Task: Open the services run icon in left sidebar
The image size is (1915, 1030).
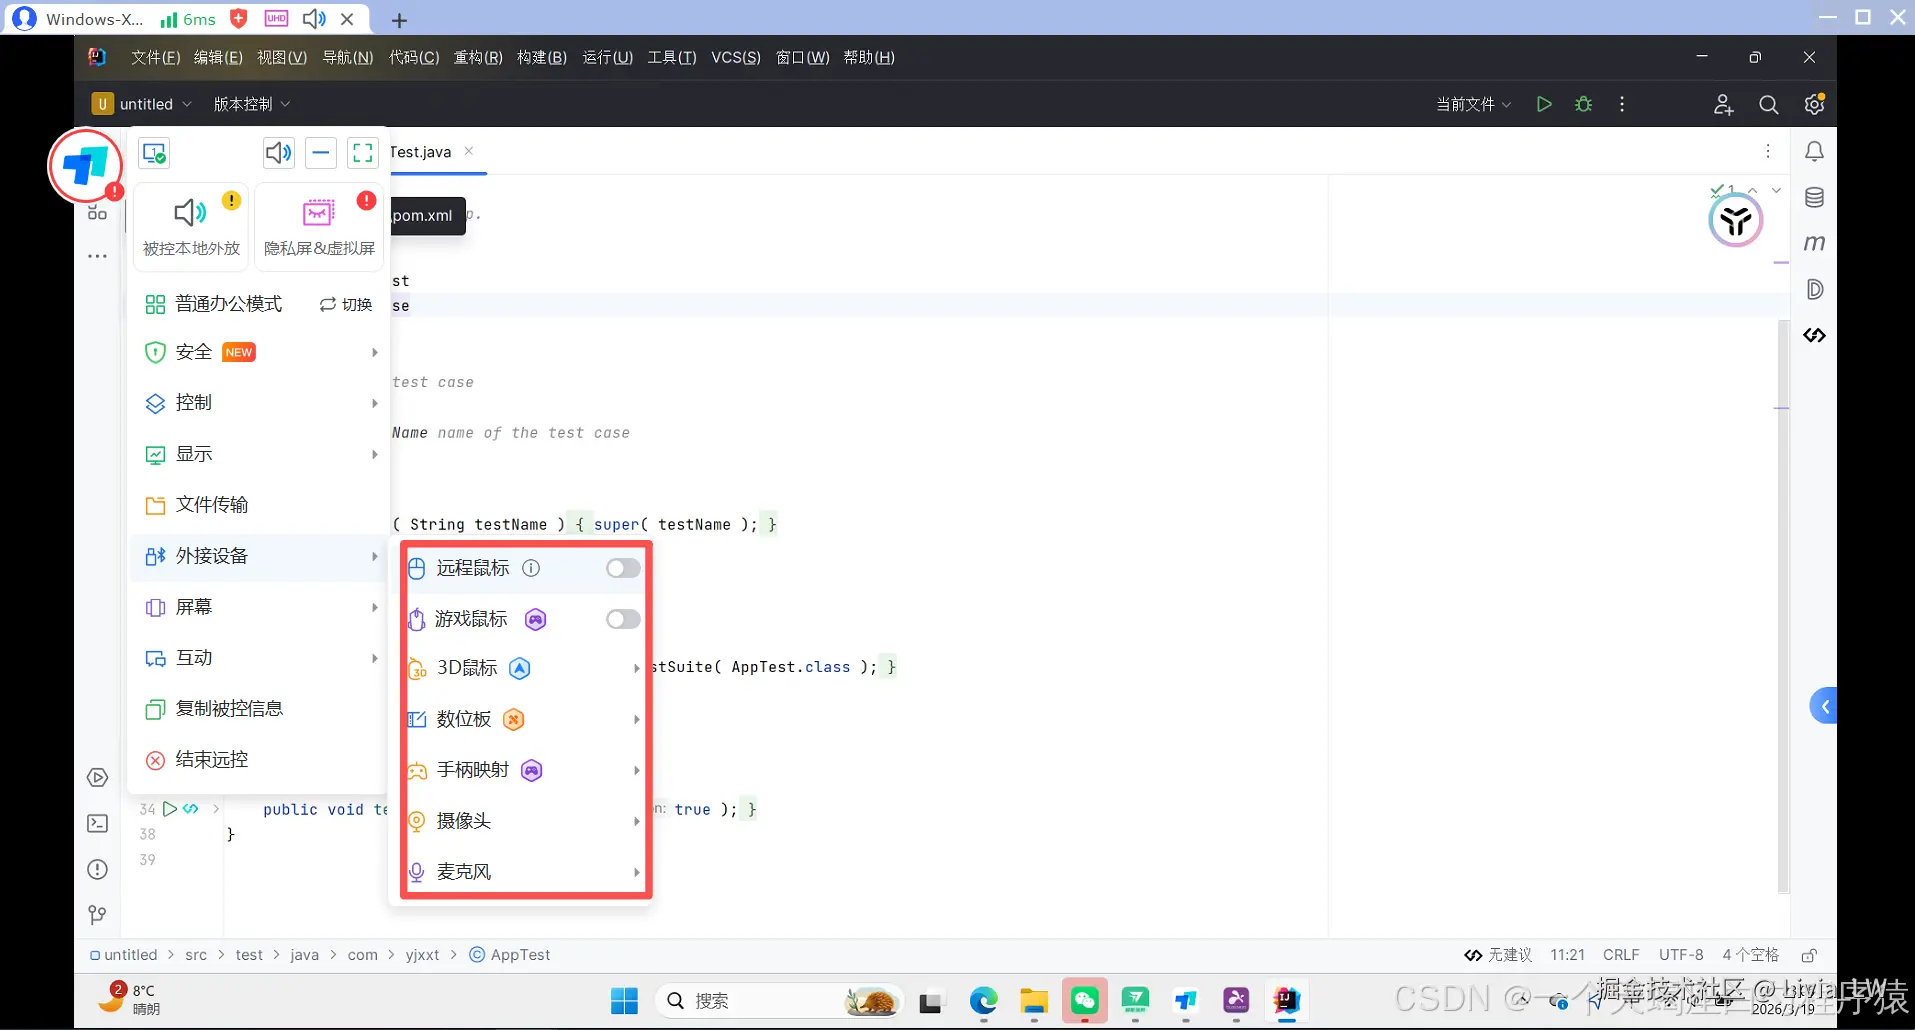Action: [97, 777]
